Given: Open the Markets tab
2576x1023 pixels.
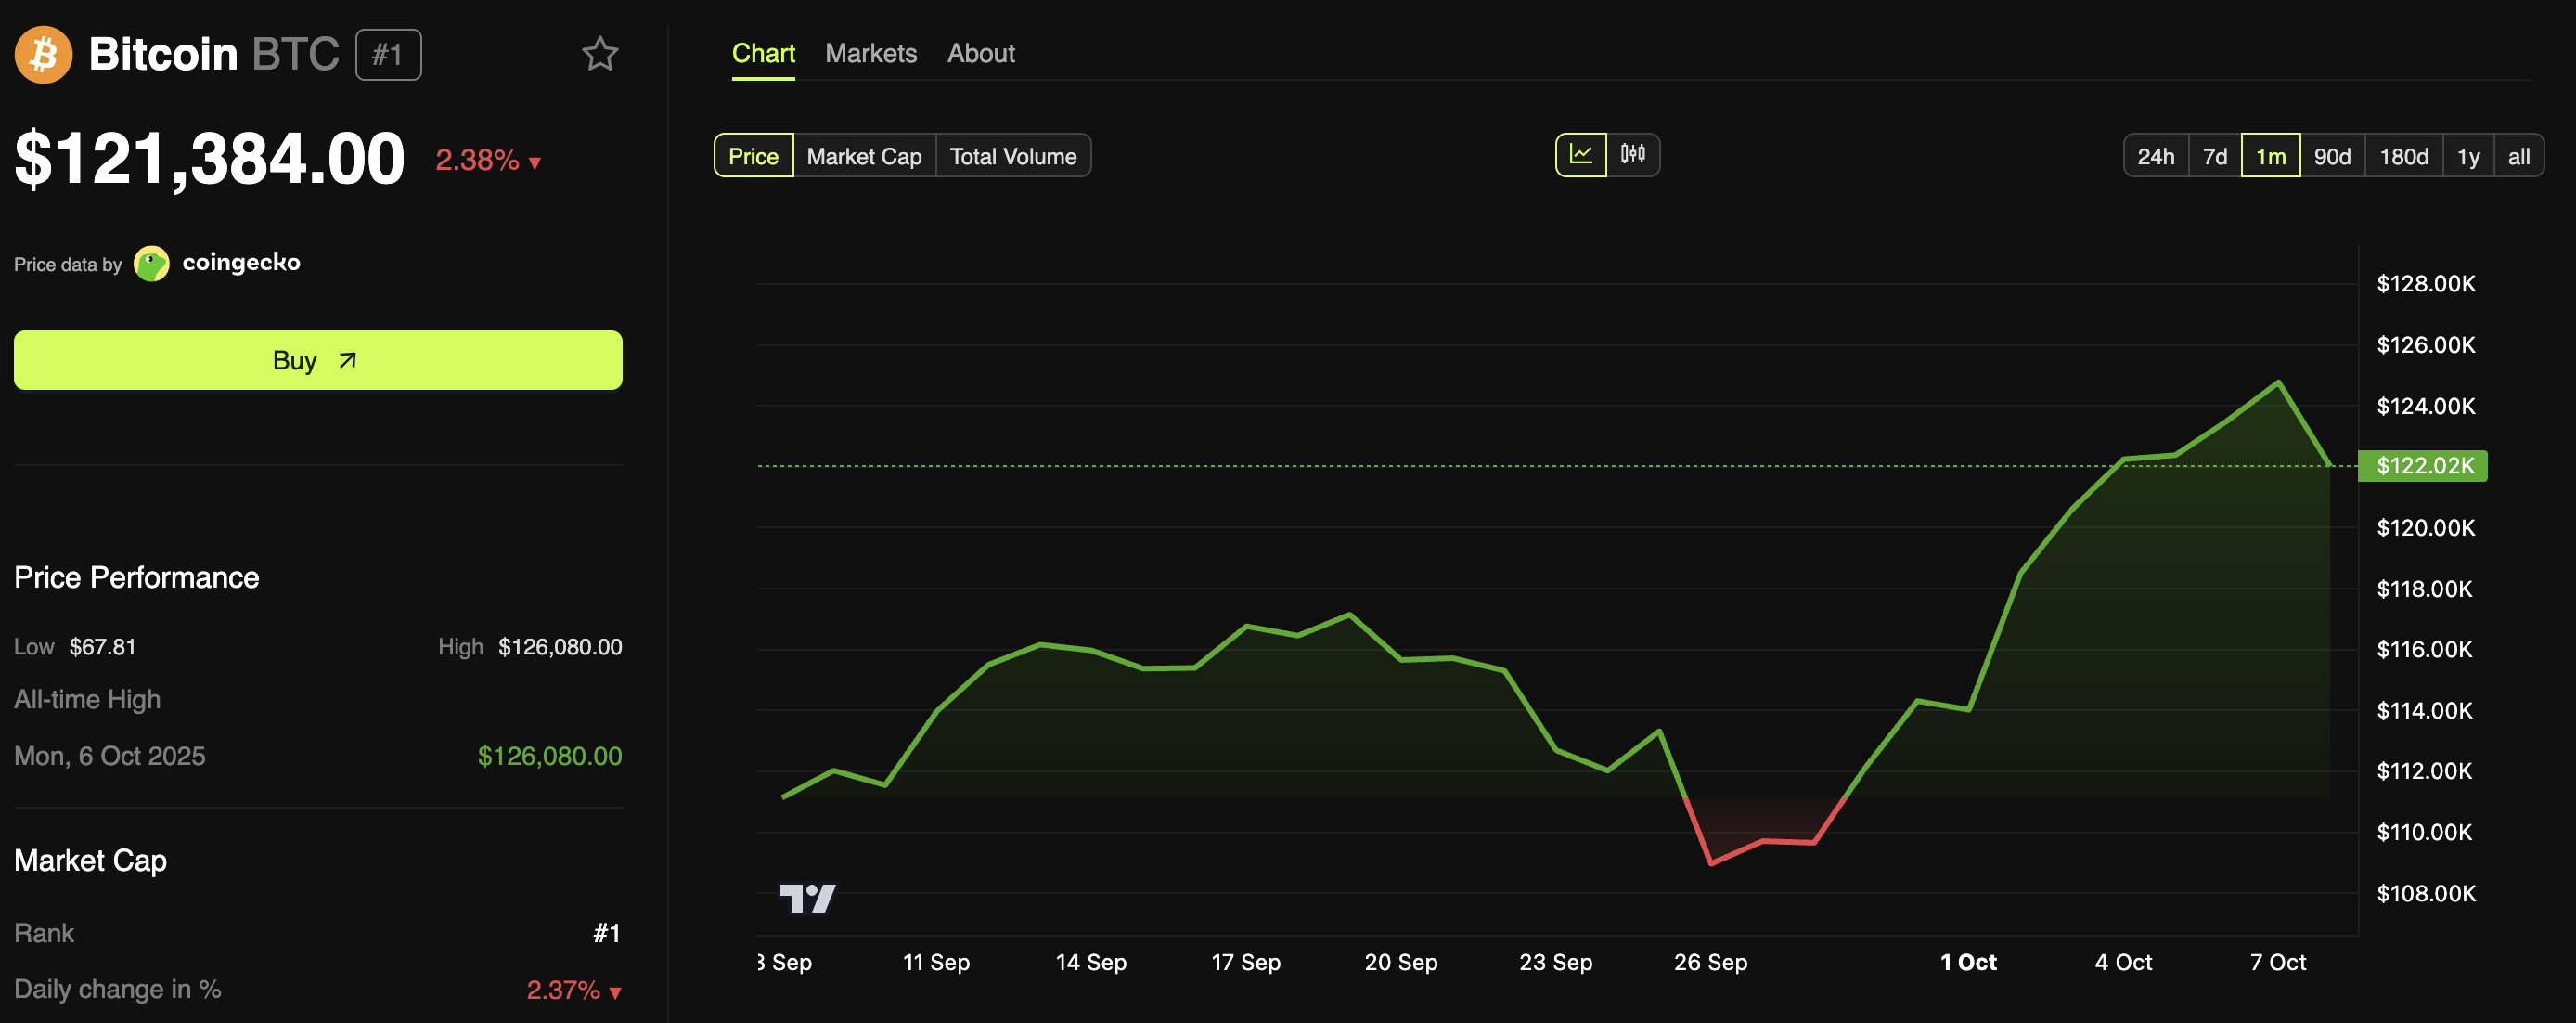Looking at the screenshot, I should pos(871,53).
